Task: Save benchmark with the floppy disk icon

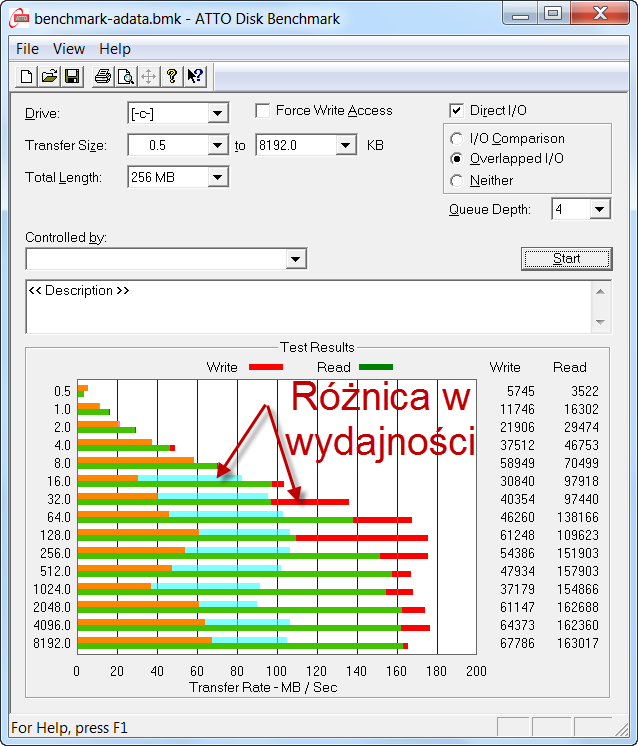Action: coord(72,77)
